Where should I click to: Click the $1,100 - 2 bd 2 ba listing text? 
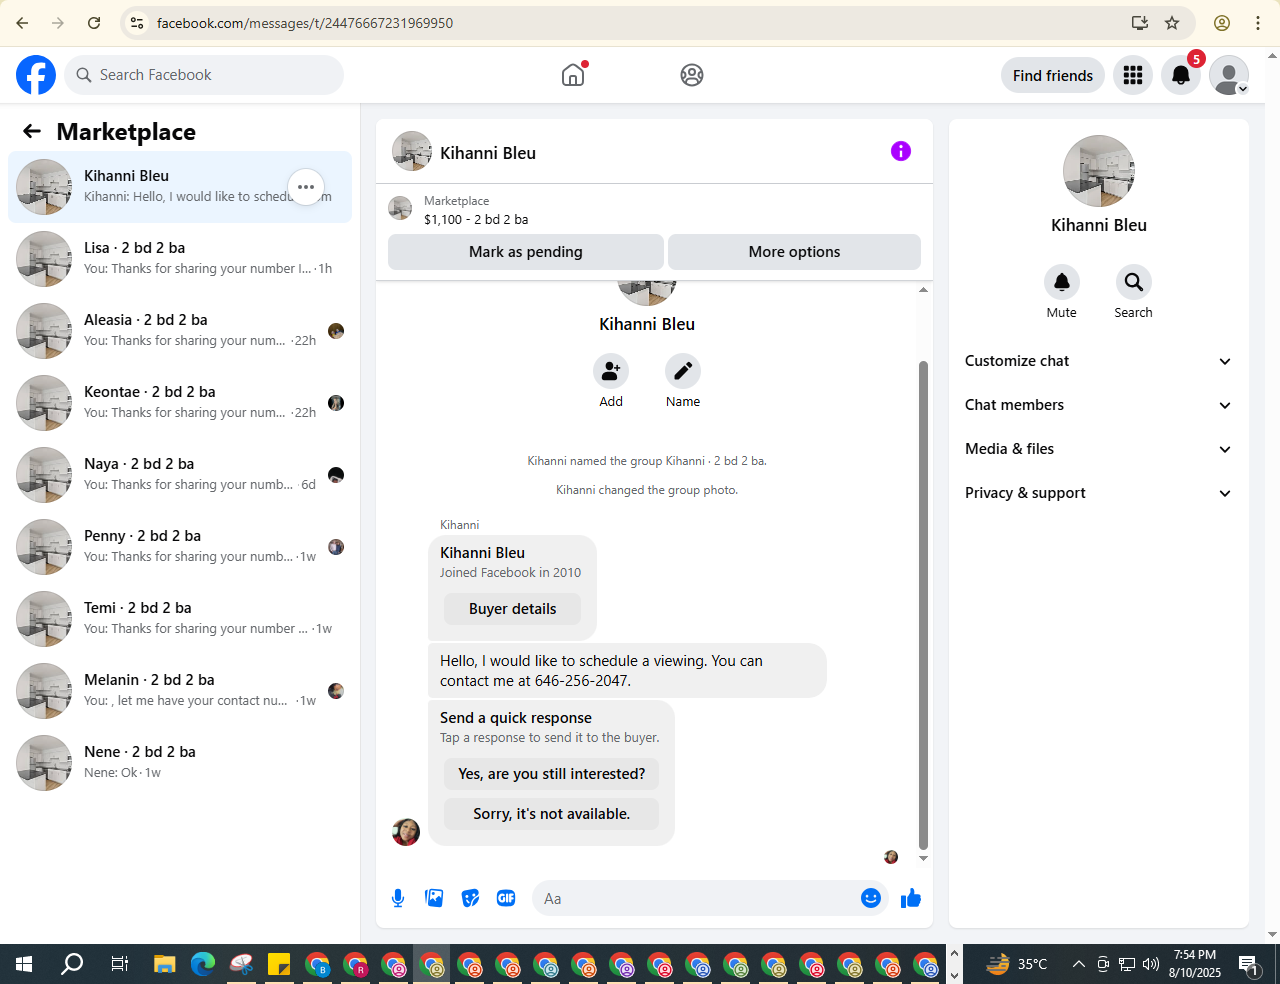click(x=476, y=219)
